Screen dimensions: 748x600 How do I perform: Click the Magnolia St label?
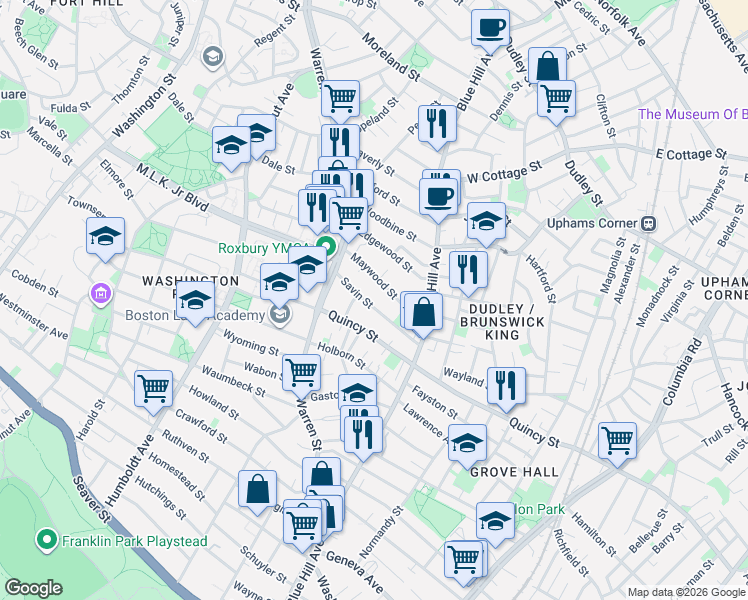612,265
